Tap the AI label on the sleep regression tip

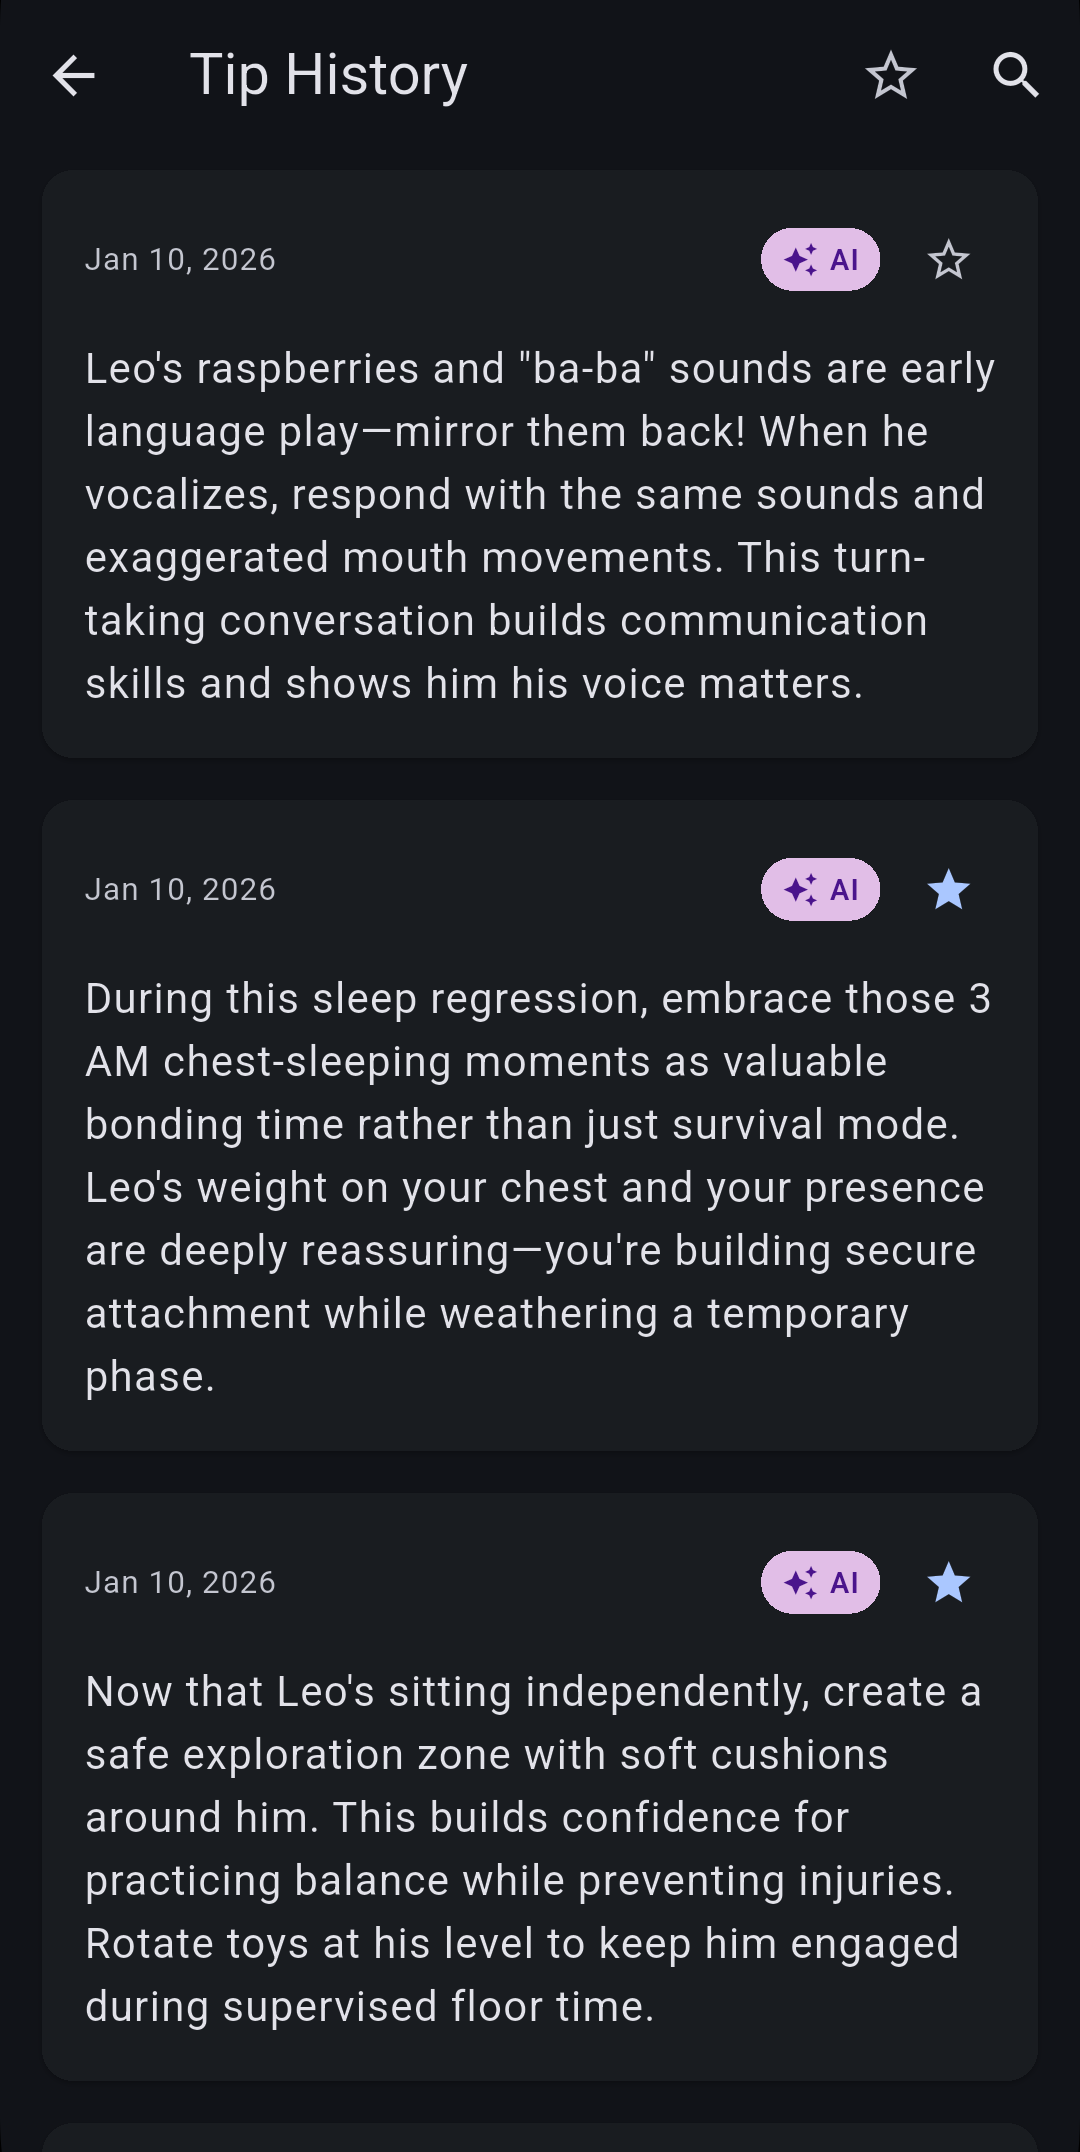pyautogui.click(x=844, y=890)
